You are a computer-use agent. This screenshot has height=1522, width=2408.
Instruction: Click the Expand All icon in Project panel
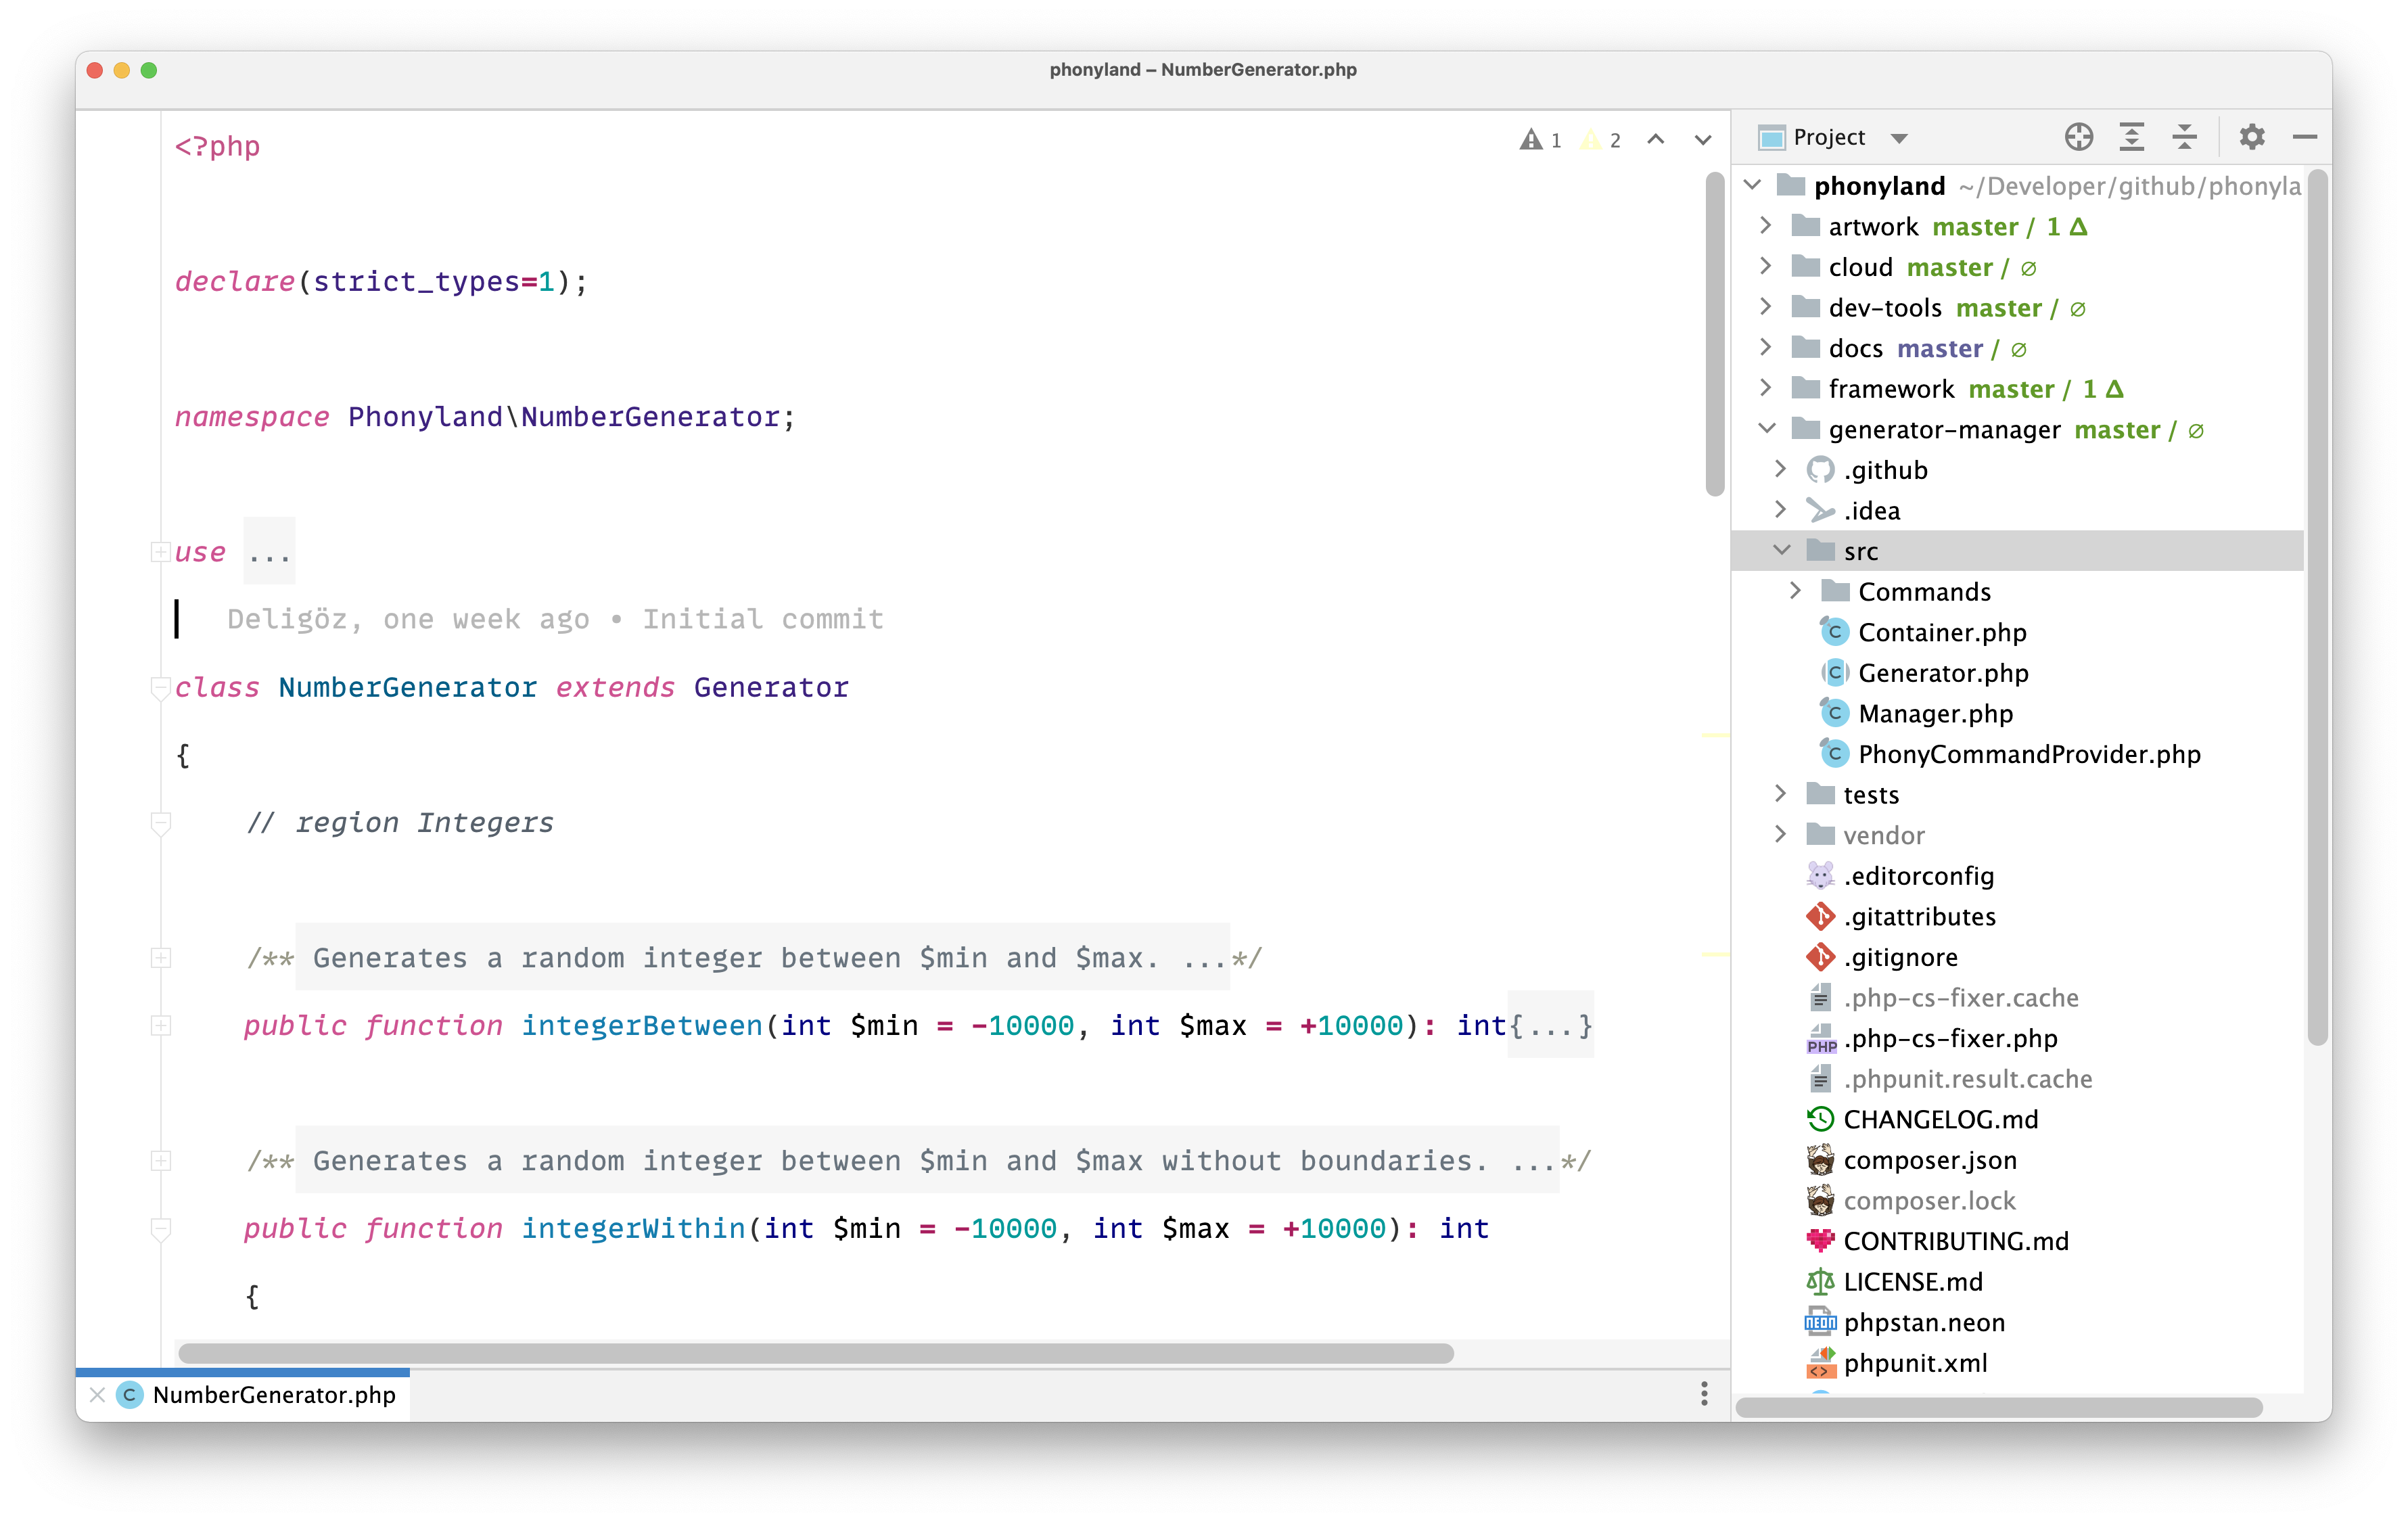pos(2131,137)
